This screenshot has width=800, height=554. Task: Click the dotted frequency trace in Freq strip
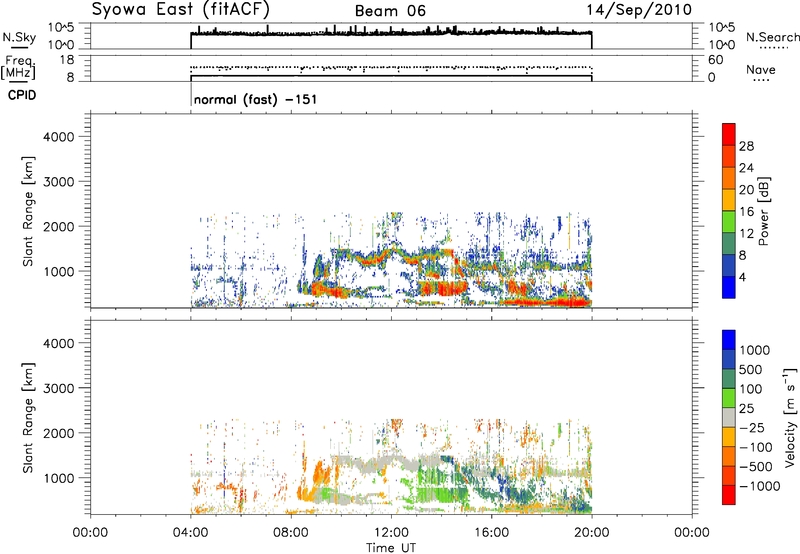(391, 67)
